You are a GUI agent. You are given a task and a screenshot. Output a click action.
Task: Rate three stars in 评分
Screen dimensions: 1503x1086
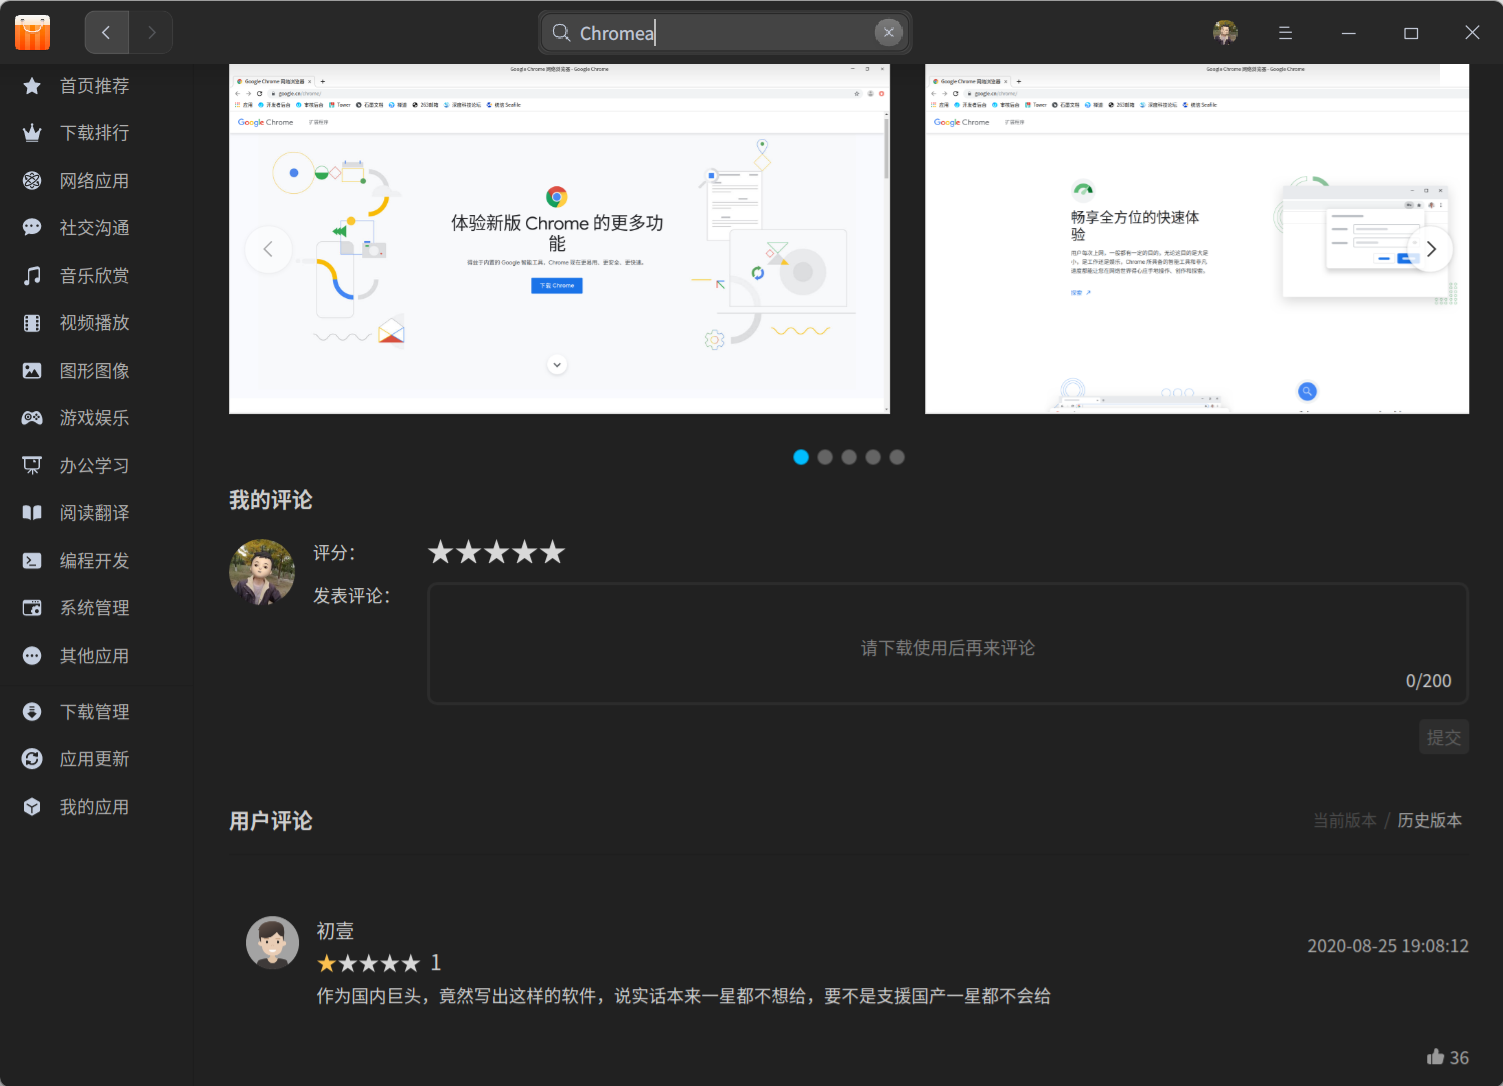coord(497,552)
